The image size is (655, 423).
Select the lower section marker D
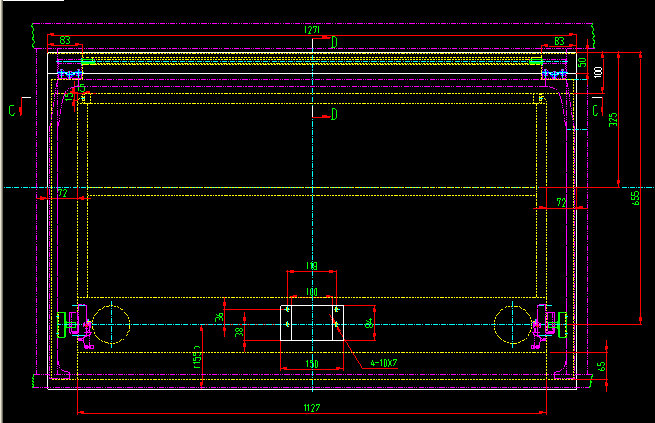coord(334,115)
